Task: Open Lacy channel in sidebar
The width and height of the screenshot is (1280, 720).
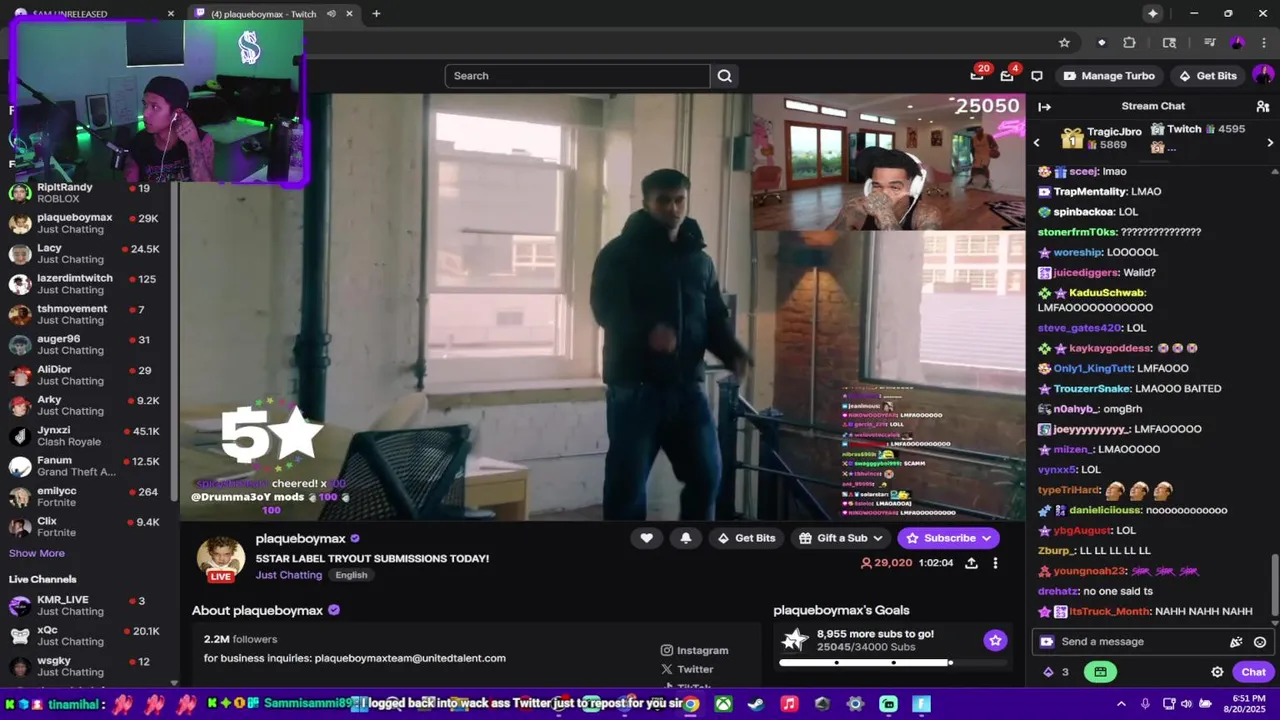Action: 88,254
